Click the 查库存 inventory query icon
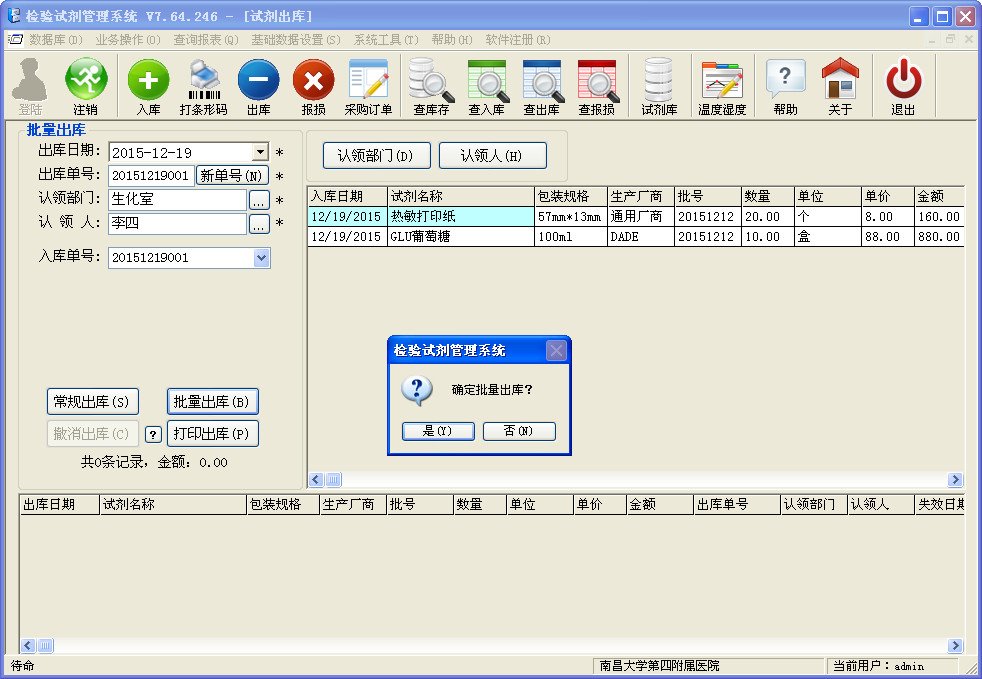 (x=431, y=86)
